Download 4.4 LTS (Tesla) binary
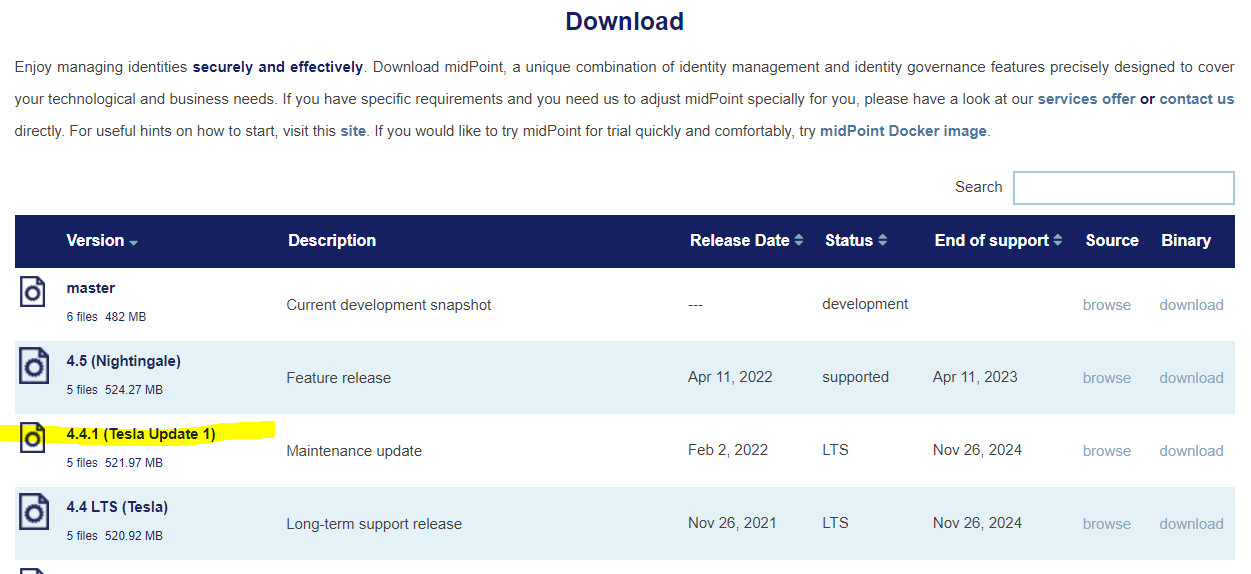The image size is (1251, 574). coord(1191,524)
